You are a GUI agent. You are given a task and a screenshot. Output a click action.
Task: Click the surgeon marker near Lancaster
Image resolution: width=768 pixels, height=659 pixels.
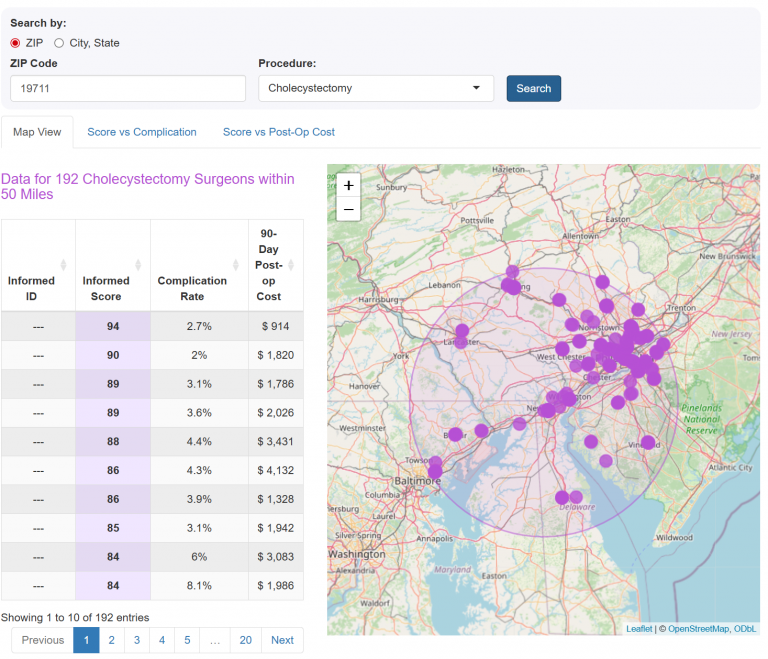click(462, 331)
